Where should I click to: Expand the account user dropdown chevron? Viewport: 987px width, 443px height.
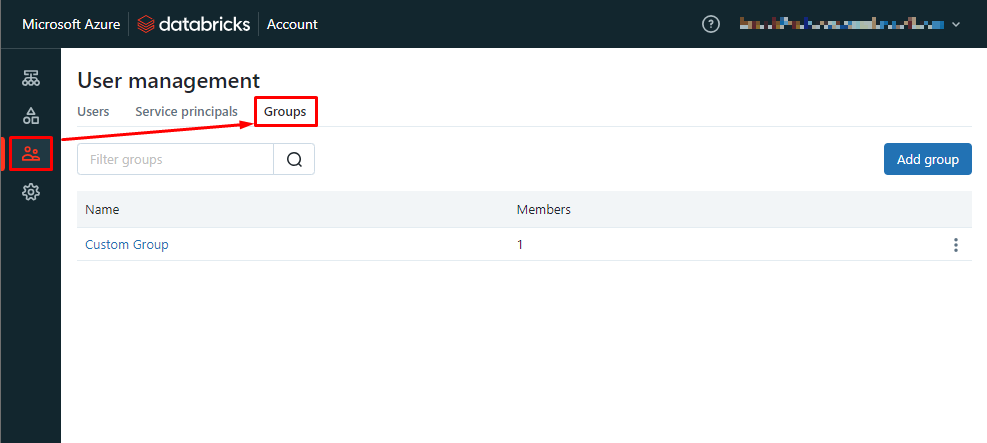(x=956, y=24)
